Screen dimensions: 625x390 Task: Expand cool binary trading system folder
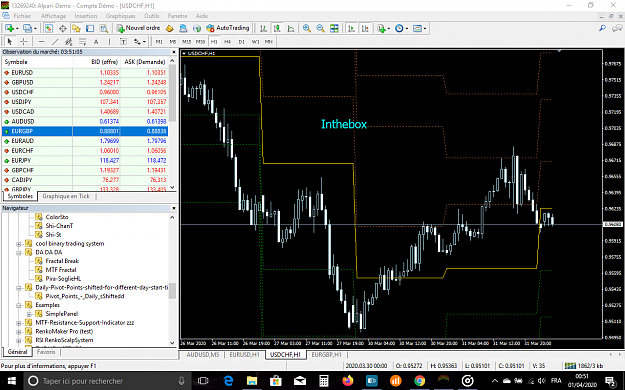coord(19,244)
